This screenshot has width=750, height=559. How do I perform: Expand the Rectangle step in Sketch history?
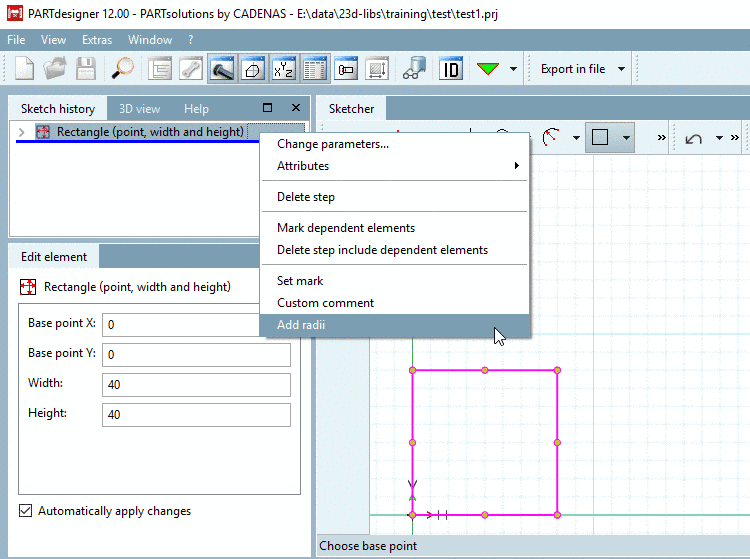coord(22,132)
